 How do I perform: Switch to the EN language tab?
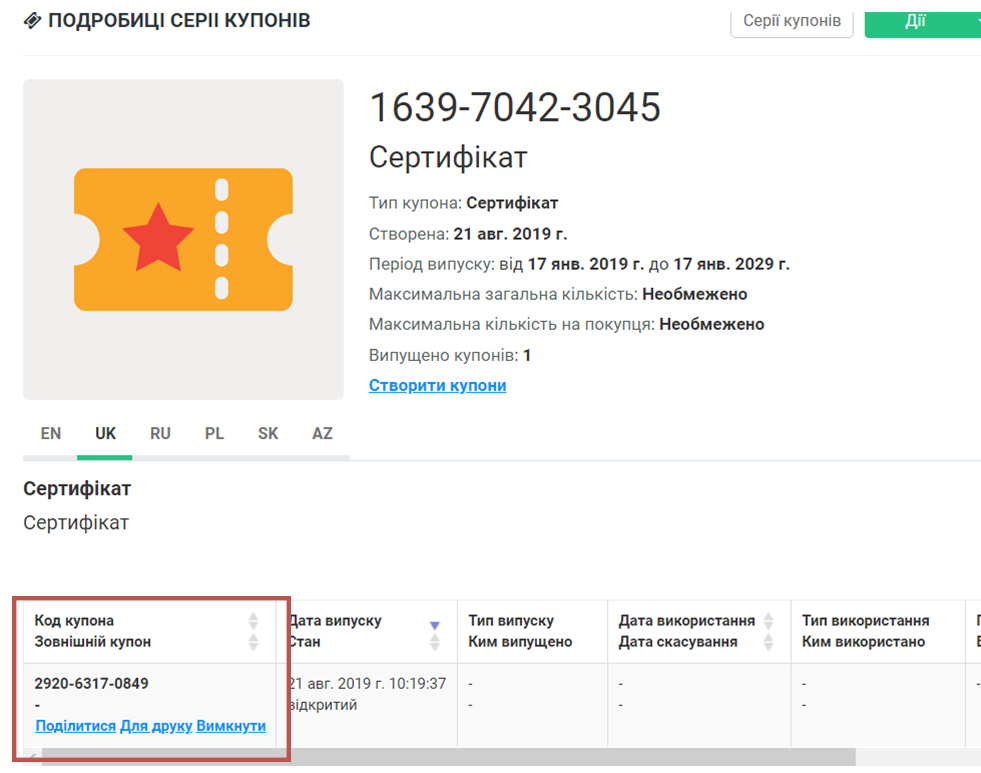(x=50, y=434)
